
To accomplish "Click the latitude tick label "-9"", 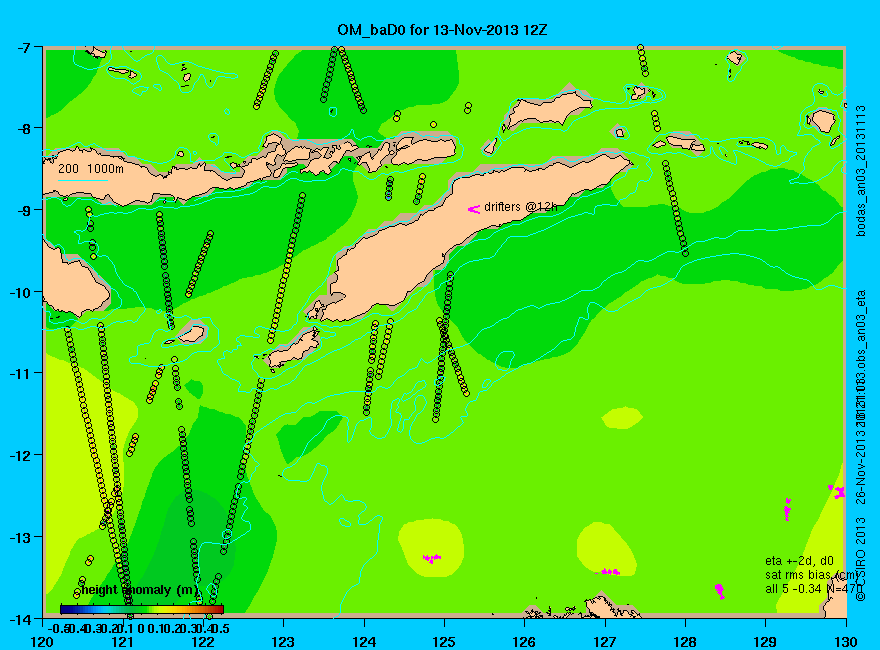I will tap(22, 210).
